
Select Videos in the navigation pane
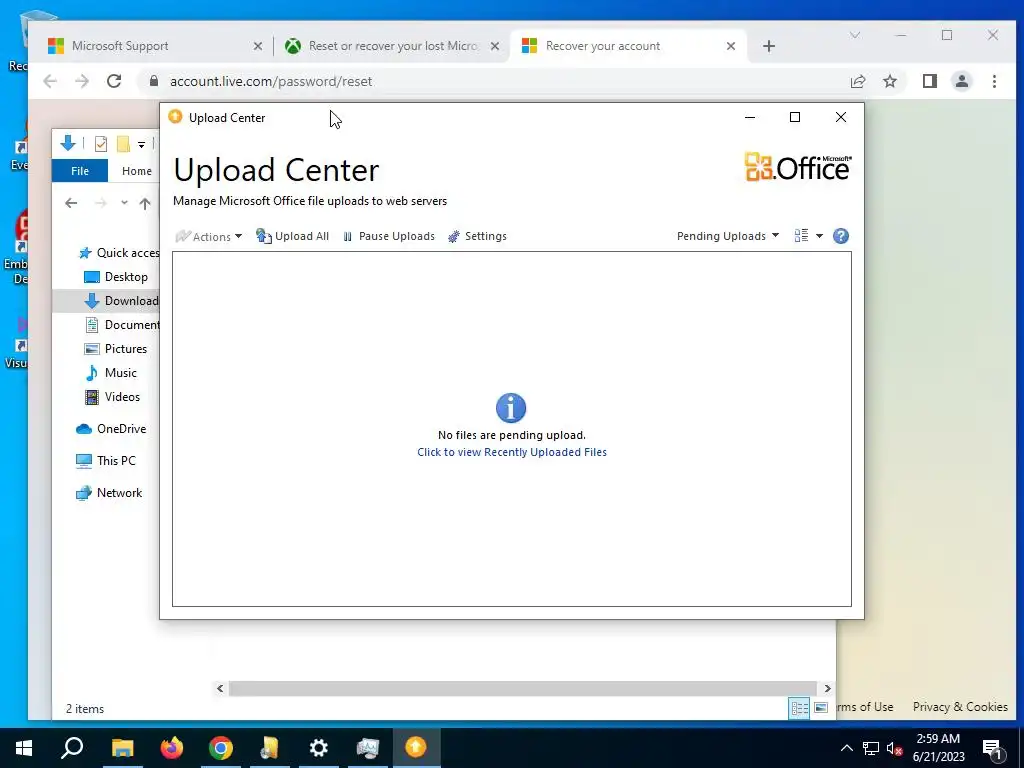112,397
